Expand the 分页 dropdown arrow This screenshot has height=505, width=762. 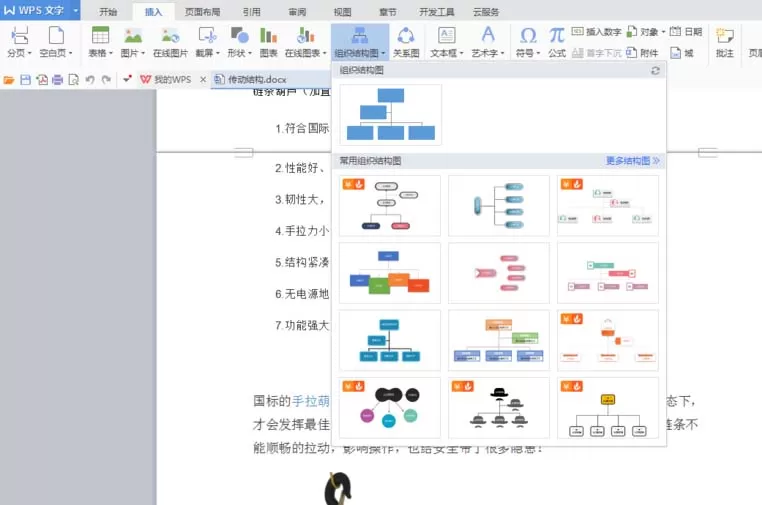tap(30, 53)
